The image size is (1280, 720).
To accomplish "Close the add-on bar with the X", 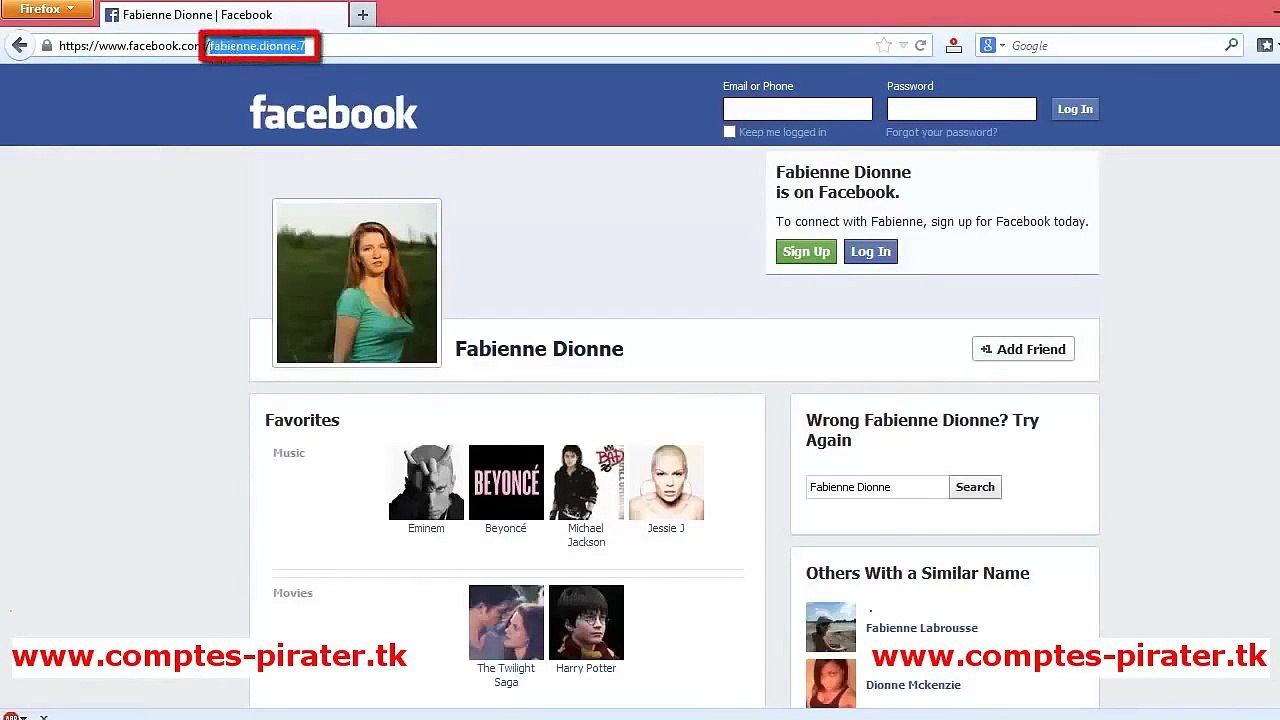I will click(x=44, y=716).
